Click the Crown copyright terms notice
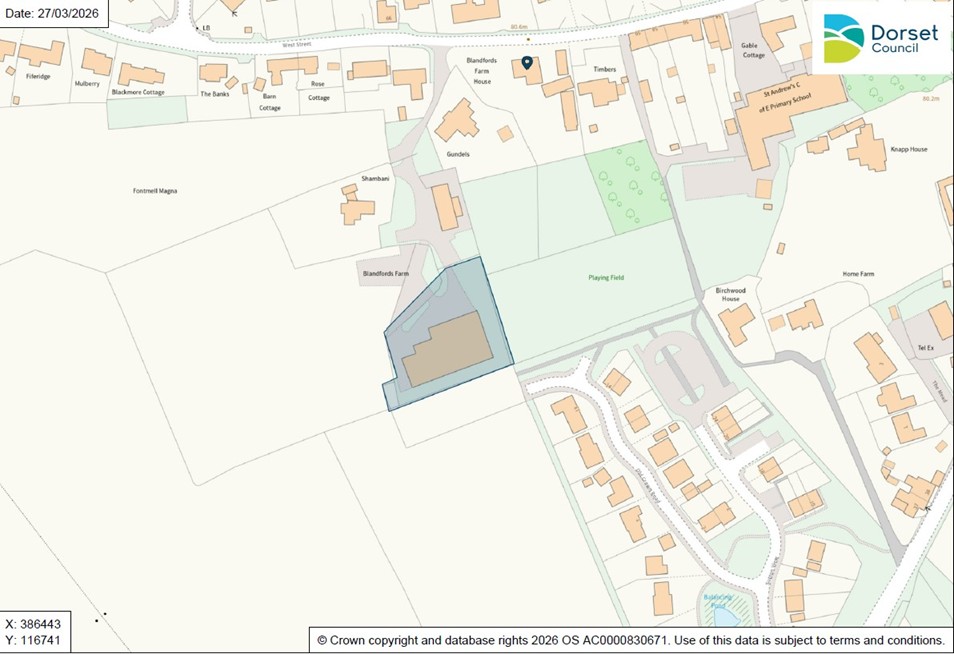This screenshot has height=654, width=954. coord(630,640)
